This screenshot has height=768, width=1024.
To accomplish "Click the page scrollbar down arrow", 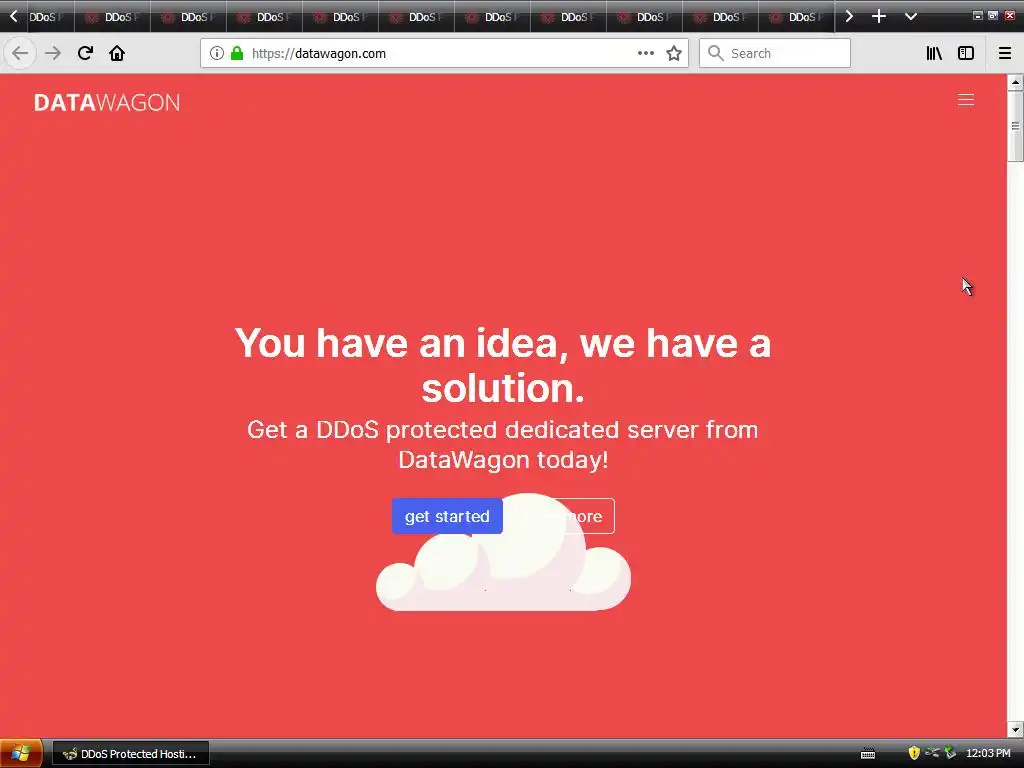I will point(1015,729).
